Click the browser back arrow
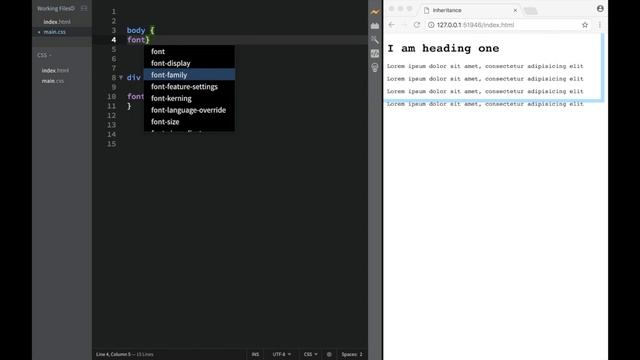This screenshot has width=640, height=360. (x=391, y=25)
